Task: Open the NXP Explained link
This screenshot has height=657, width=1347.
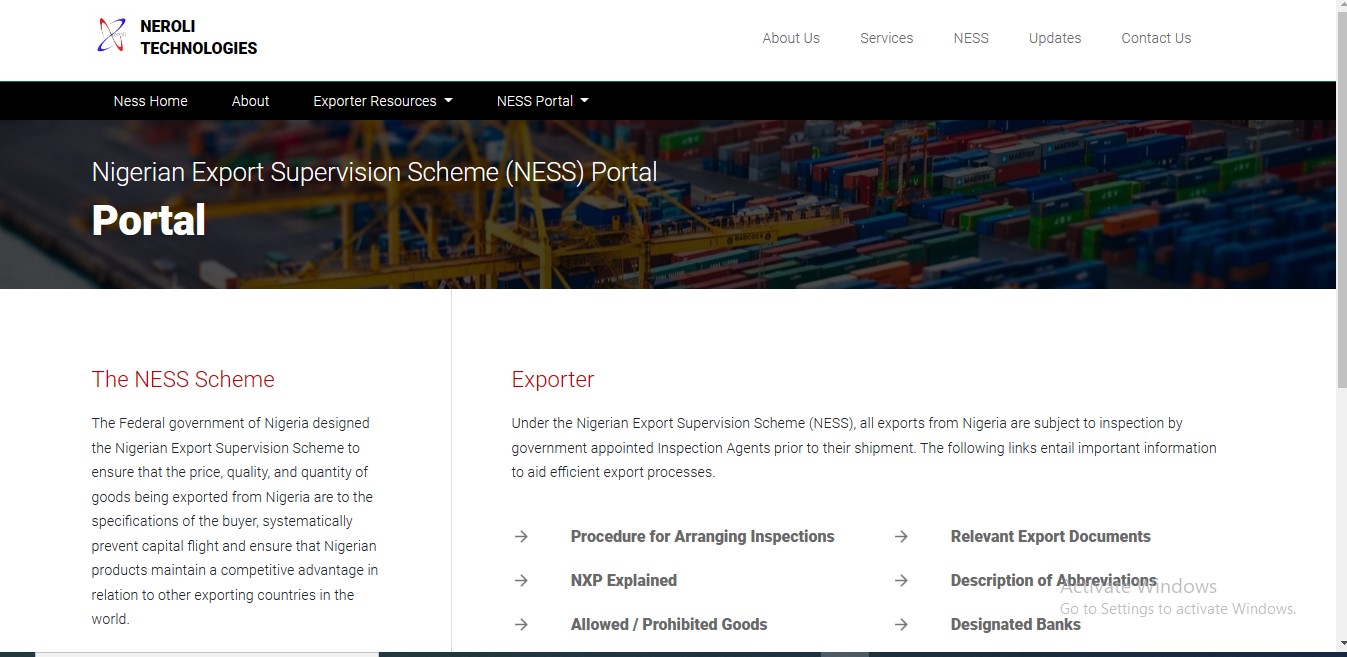Action: (623, 581)
